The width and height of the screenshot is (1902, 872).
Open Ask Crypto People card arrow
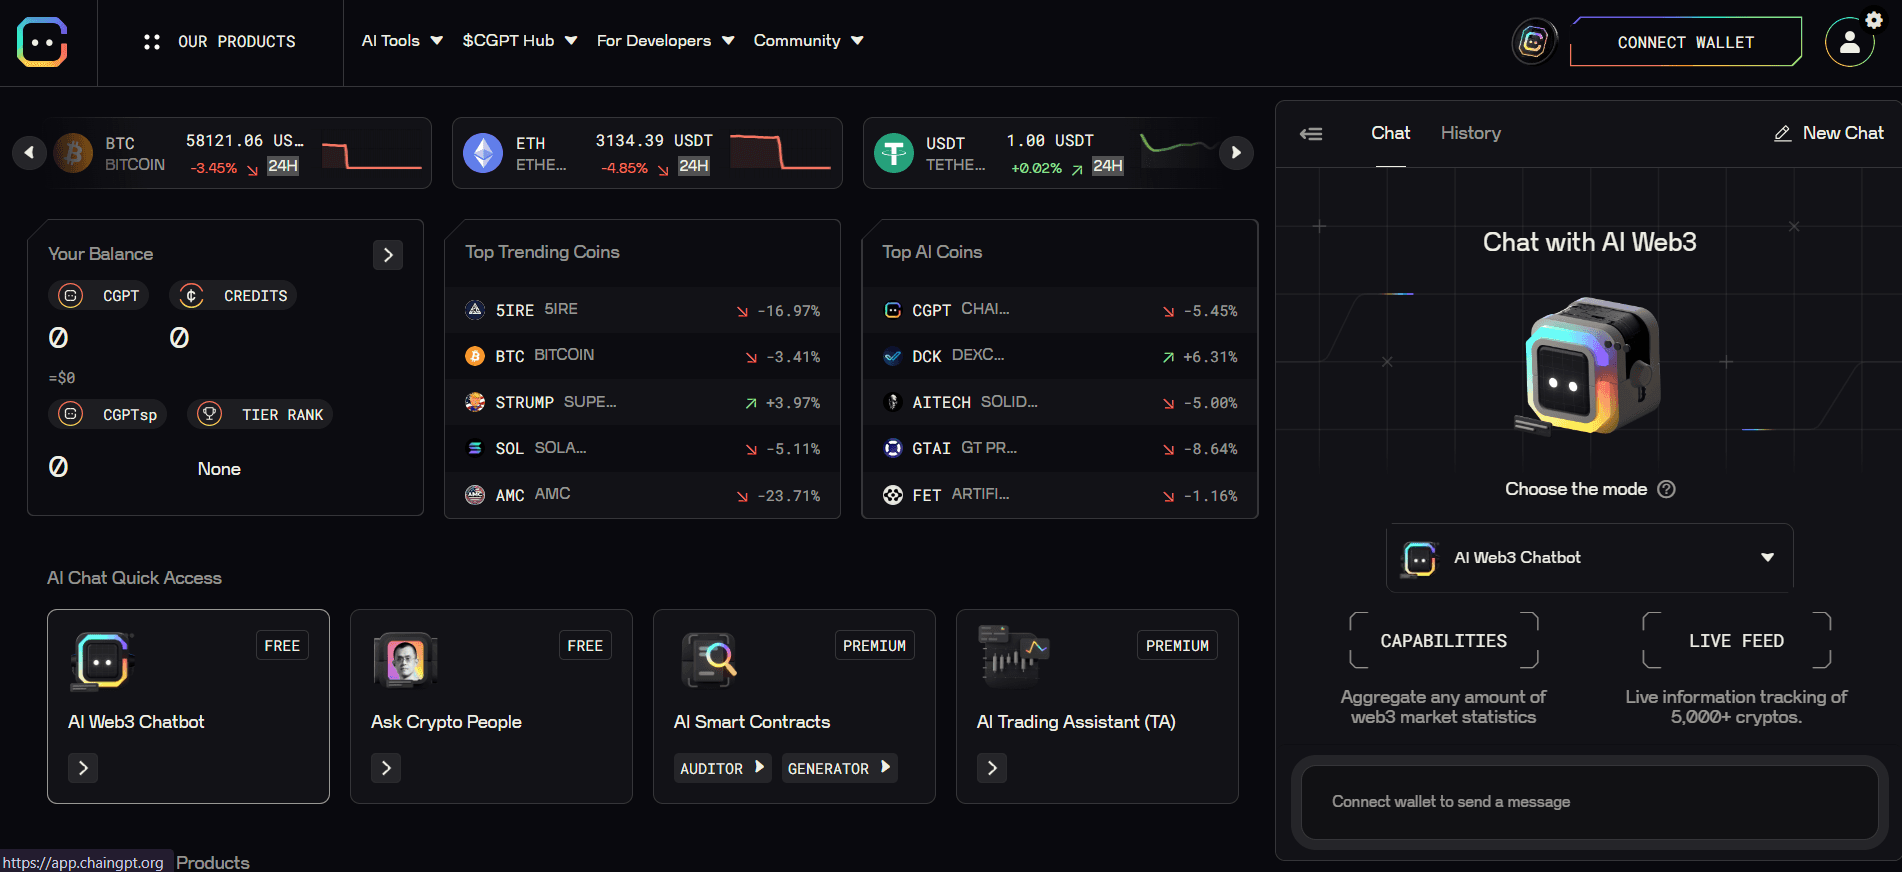tap(386, 768)
